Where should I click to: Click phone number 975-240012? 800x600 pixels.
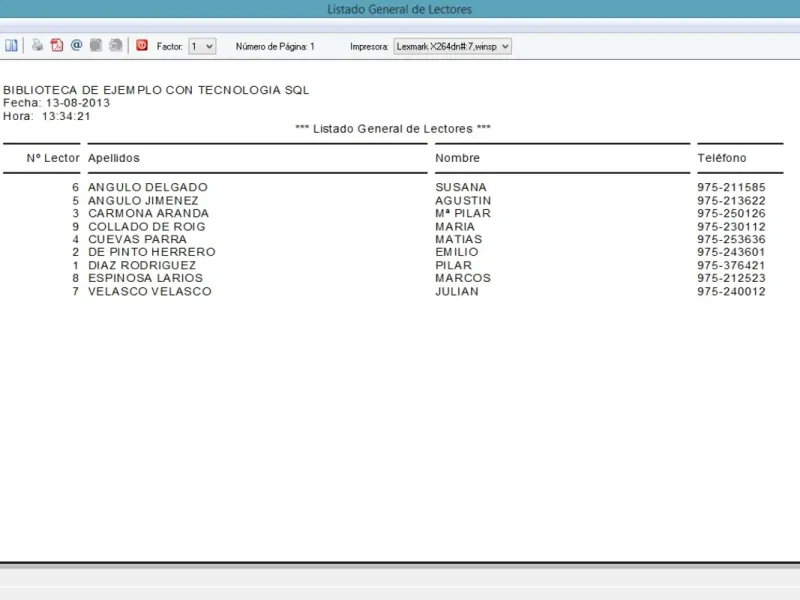tap(732, 291)
